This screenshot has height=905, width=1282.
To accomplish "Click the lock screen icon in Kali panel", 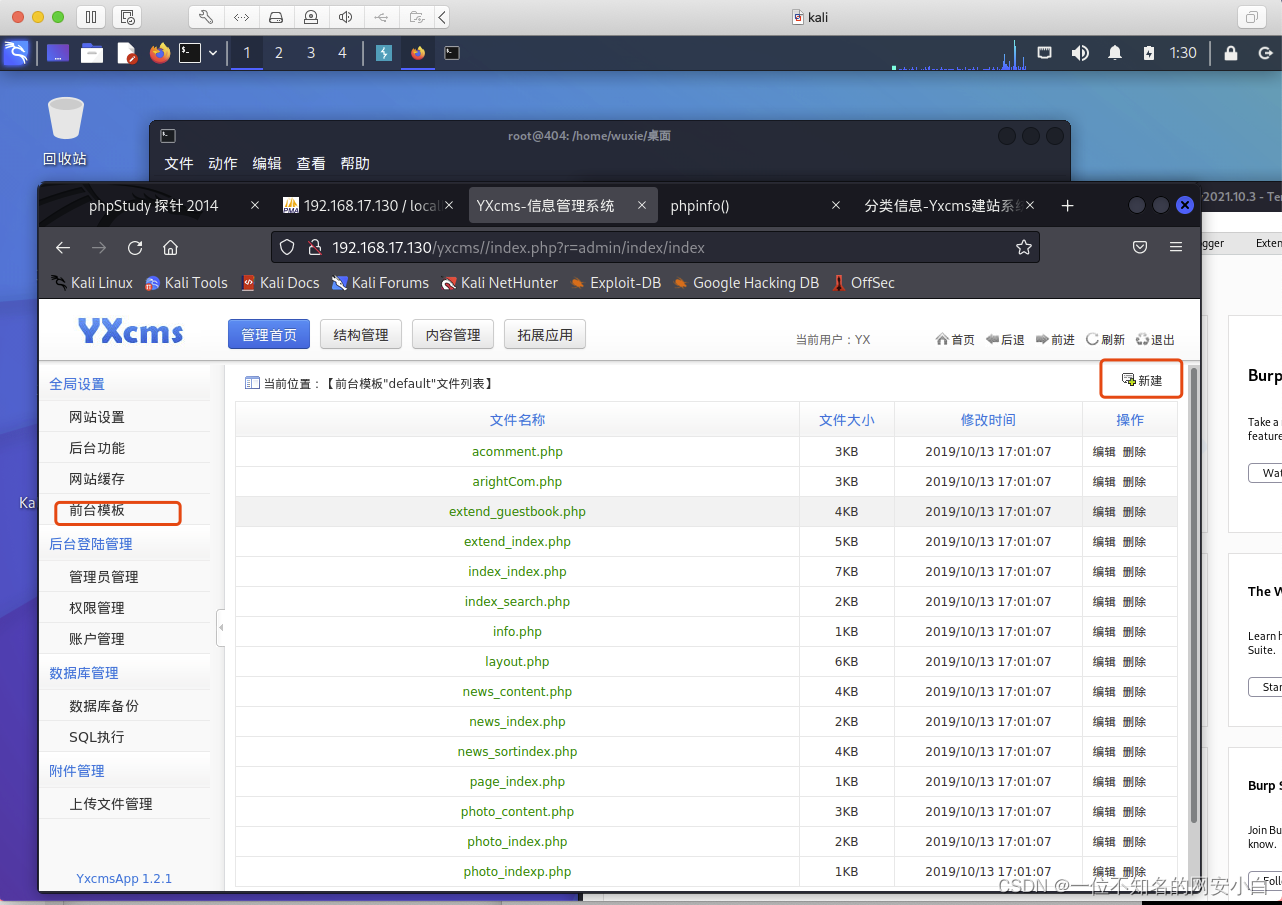I will pyautogui.click(x=1231, y=53).
